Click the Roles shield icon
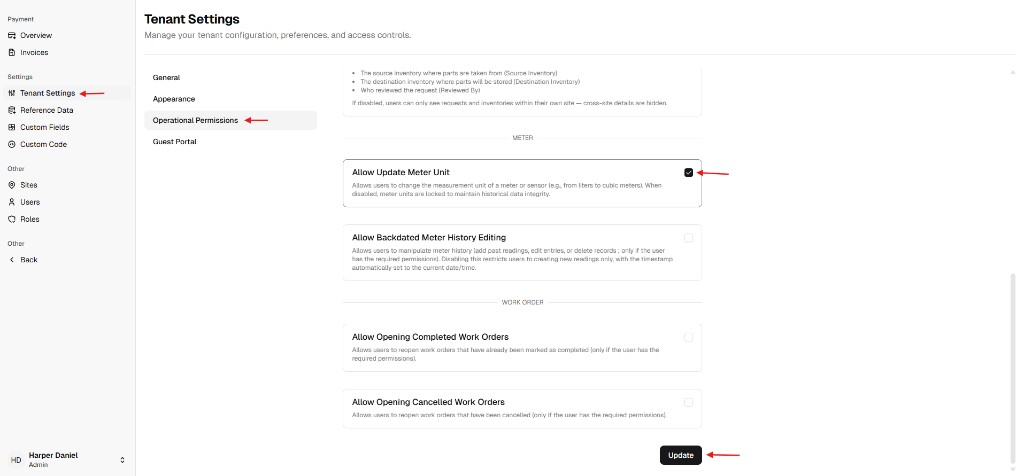 pyautogui.click(x=12, y=219)
